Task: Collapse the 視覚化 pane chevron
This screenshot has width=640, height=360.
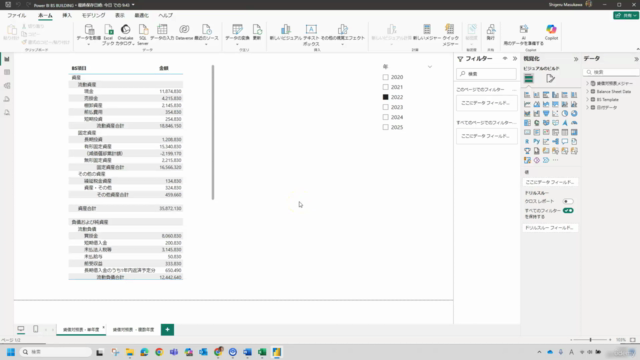Action: pos(576,59)
